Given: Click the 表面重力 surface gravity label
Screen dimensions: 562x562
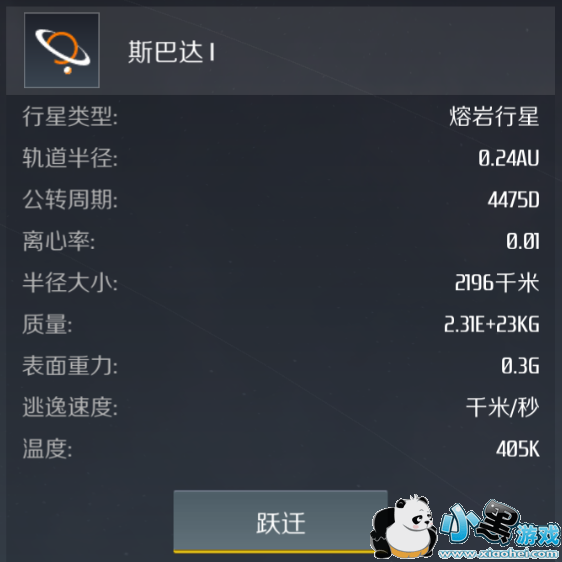Looking at the screenshot, I should coord(70,366).
